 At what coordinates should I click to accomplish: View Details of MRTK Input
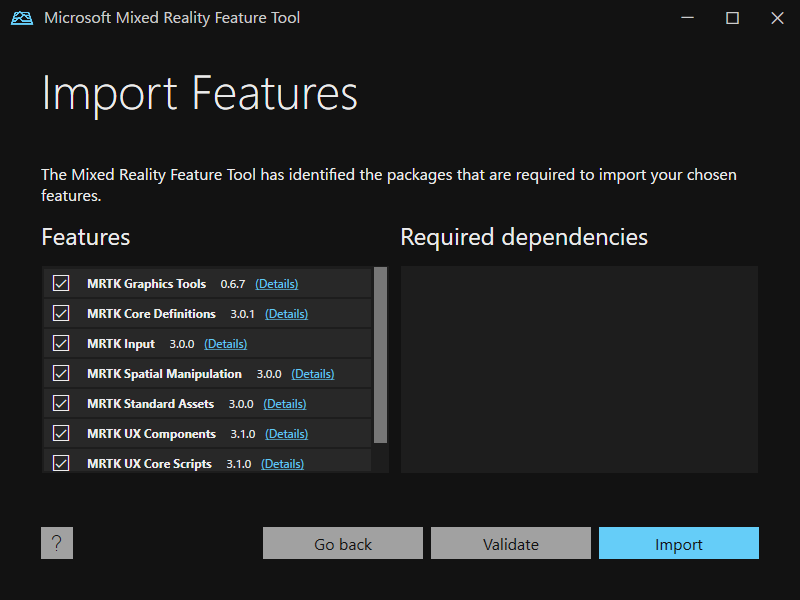pos(226,344)
